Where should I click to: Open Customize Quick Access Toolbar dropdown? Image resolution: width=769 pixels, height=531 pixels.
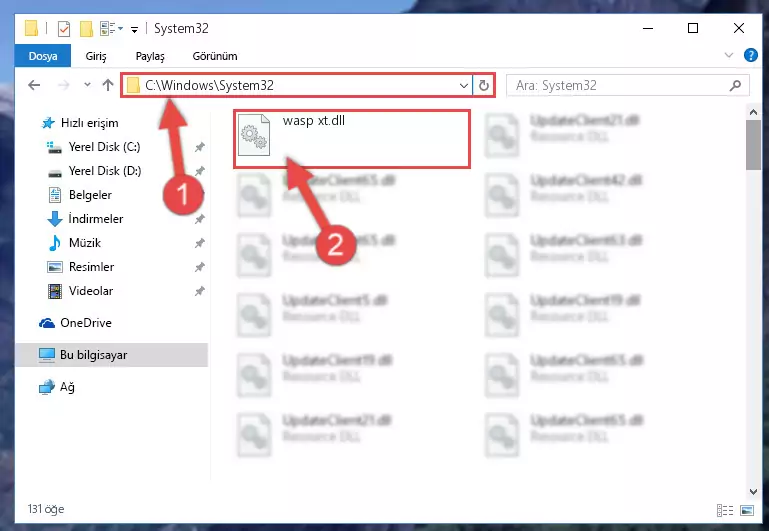134,30
